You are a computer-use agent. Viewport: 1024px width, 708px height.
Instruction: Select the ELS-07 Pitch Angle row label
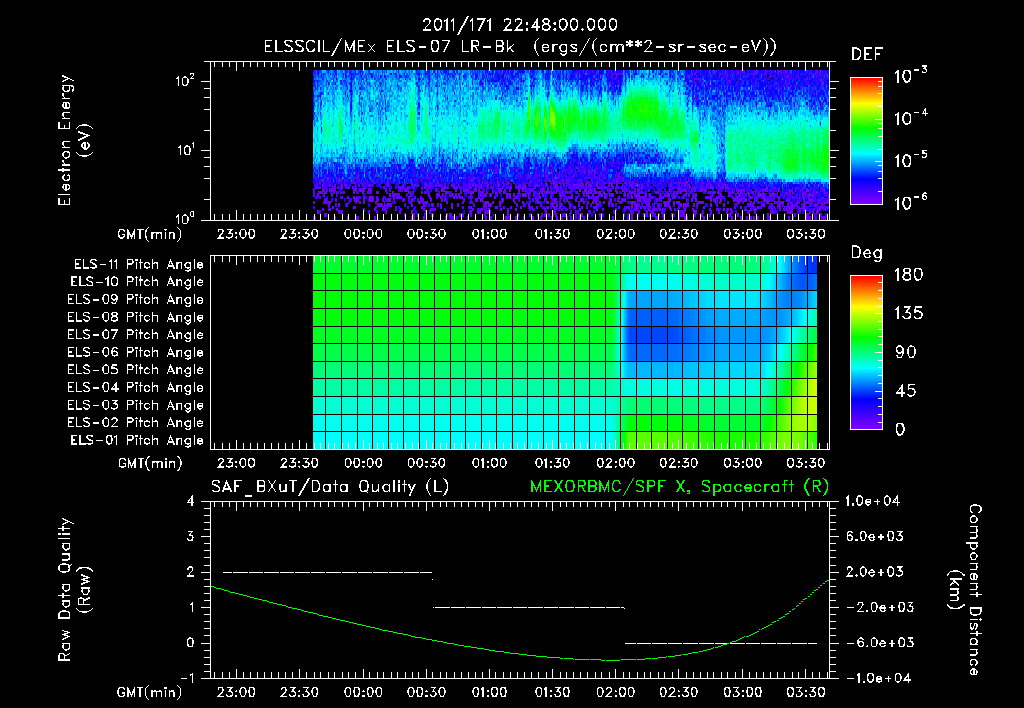135,334
